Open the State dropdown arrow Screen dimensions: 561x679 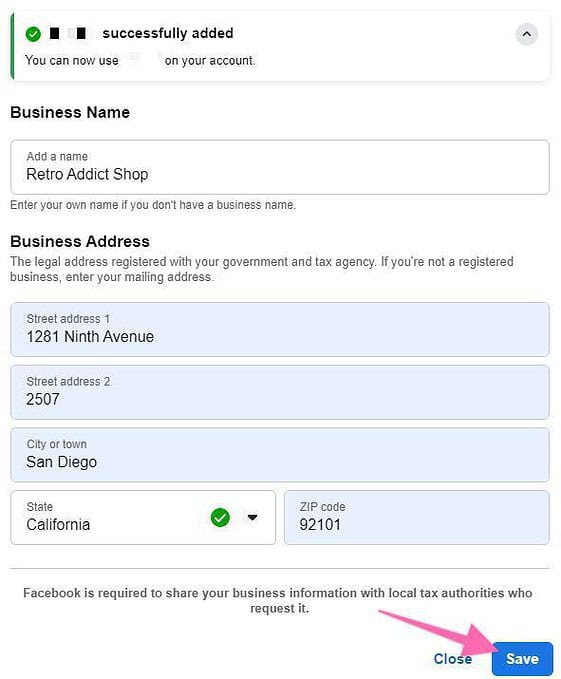(x=252, y=517)
